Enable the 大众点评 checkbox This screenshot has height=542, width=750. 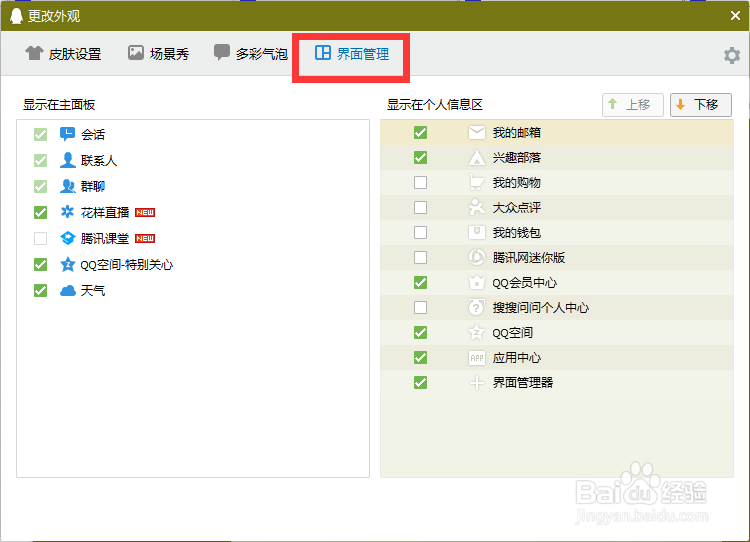420,207
